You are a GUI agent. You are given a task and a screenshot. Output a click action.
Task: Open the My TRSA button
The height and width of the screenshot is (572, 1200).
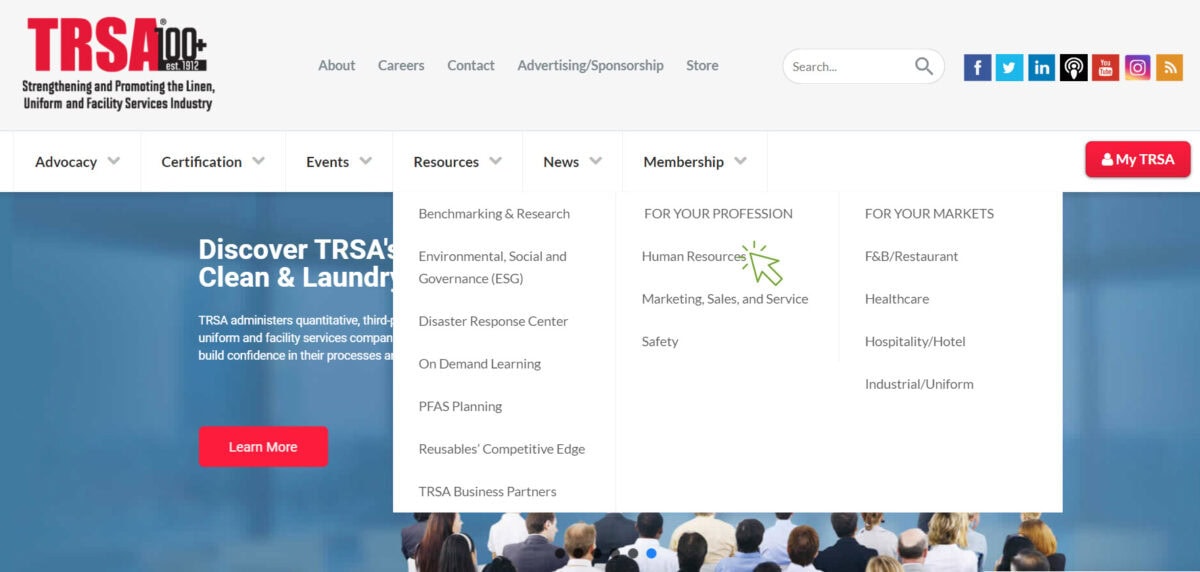pos(1138,159)
